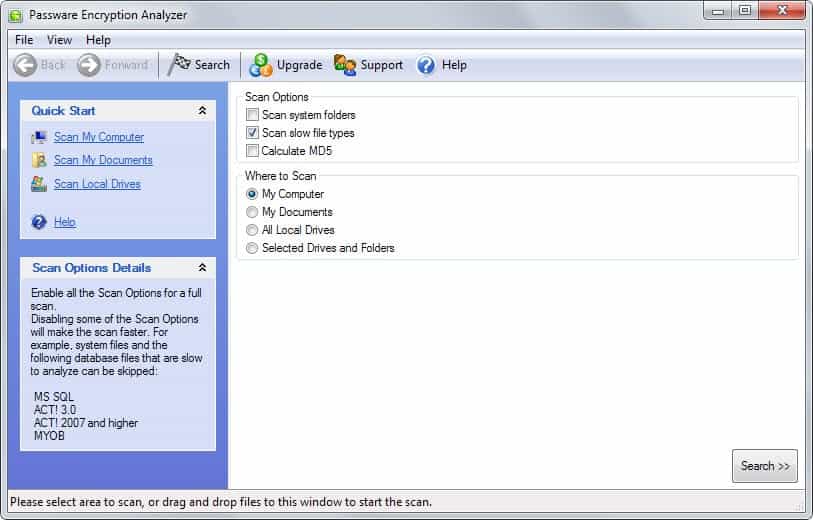
Task: Select the My Computer radio option
Action: pos(252,194)
